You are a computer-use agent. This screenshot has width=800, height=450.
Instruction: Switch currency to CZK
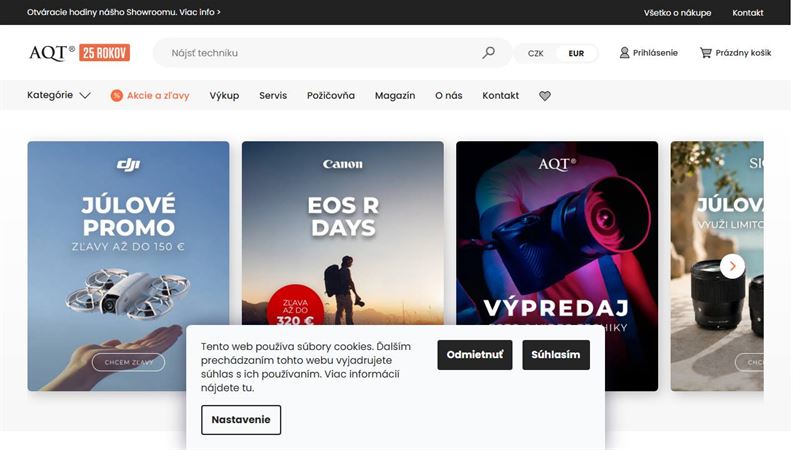click(x=535, y=53)
